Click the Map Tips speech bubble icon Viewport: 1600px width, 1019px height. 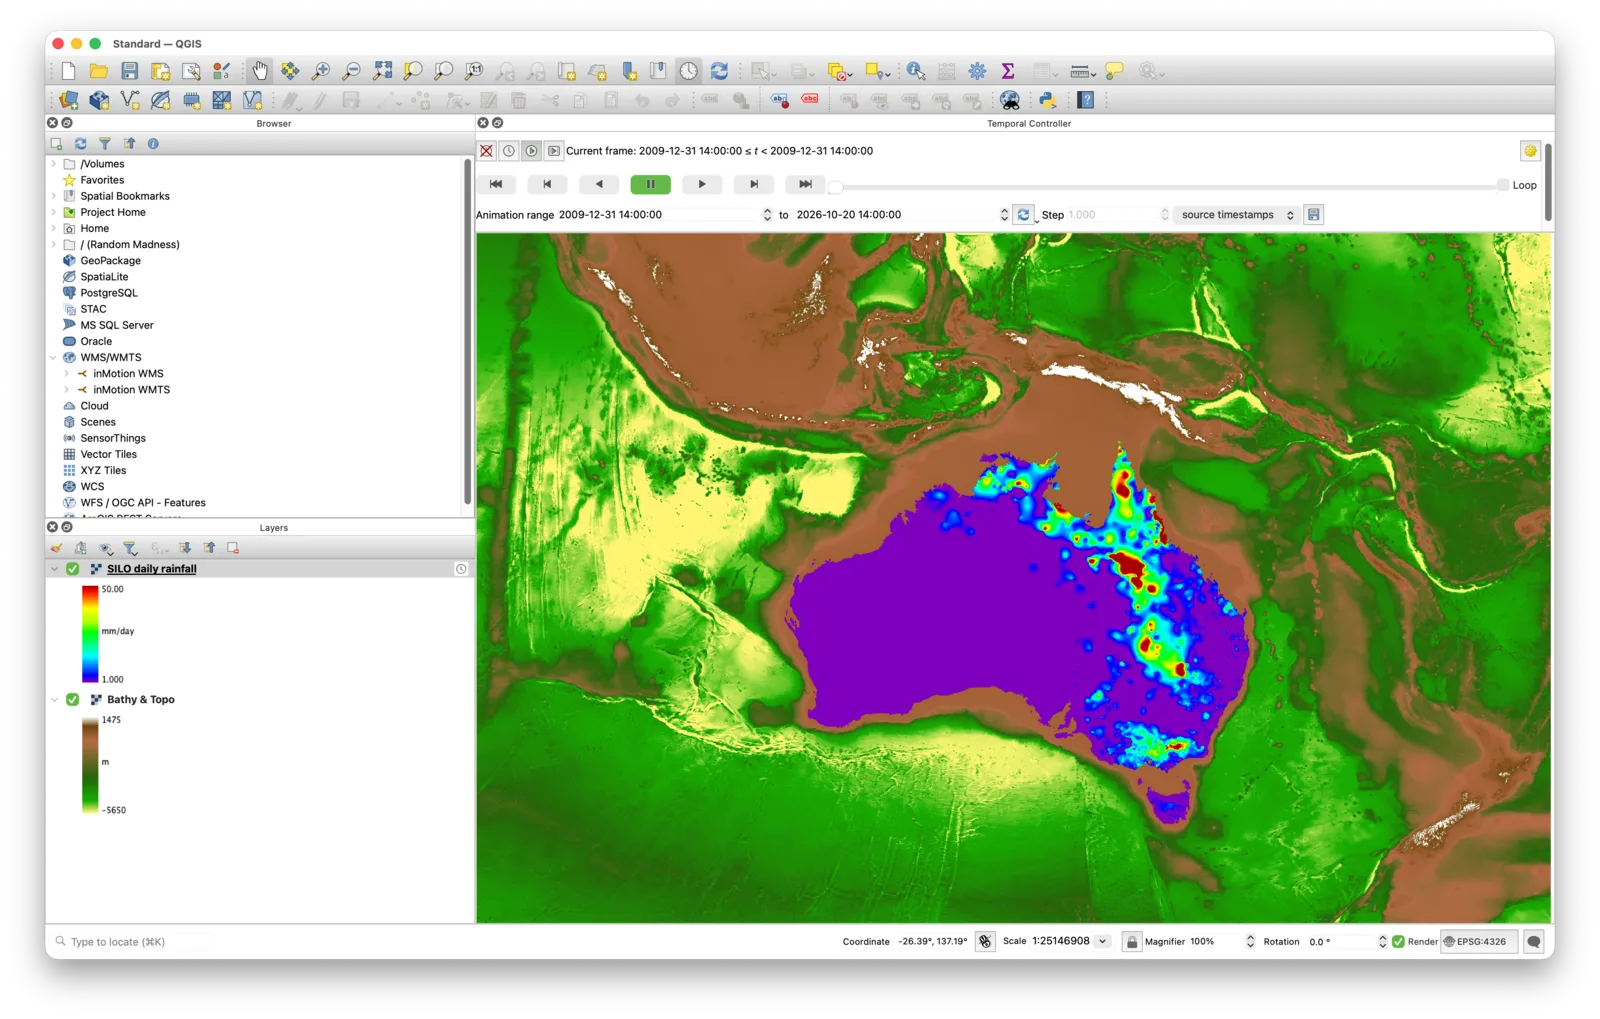pyautogui.click(x=1114, y=71)
